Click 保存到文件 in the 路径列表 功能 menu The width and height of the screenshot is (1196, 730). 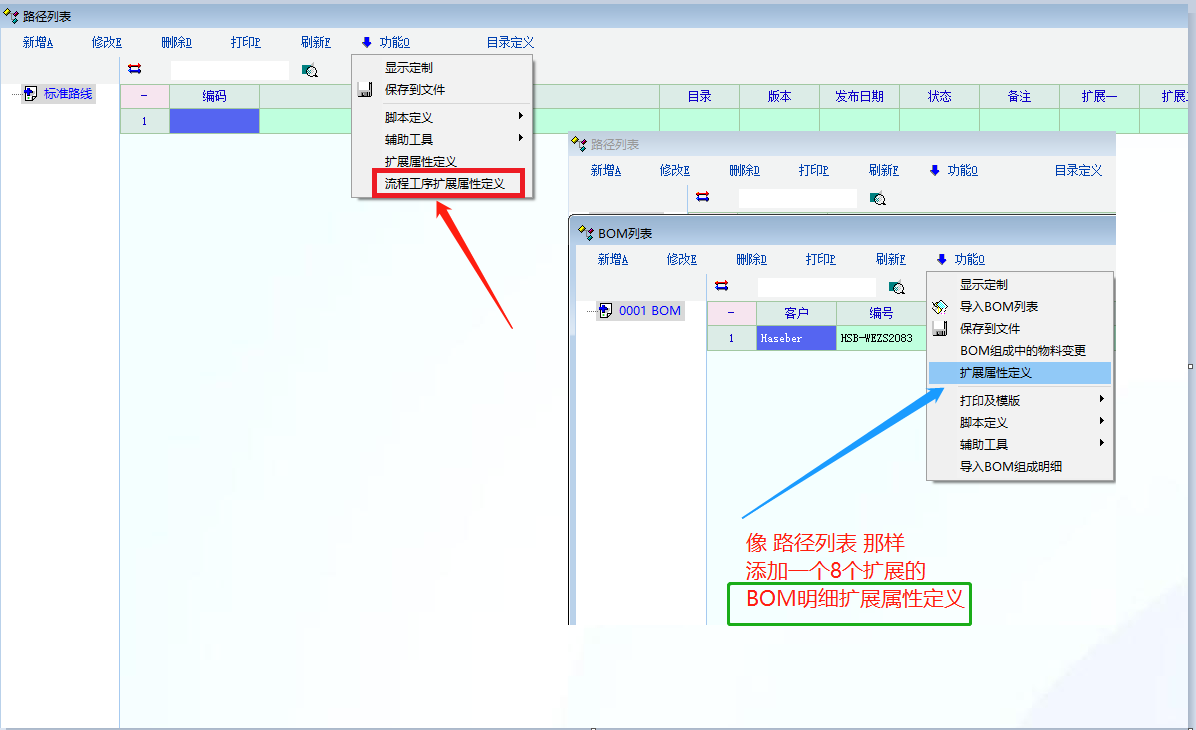(415, 90)
